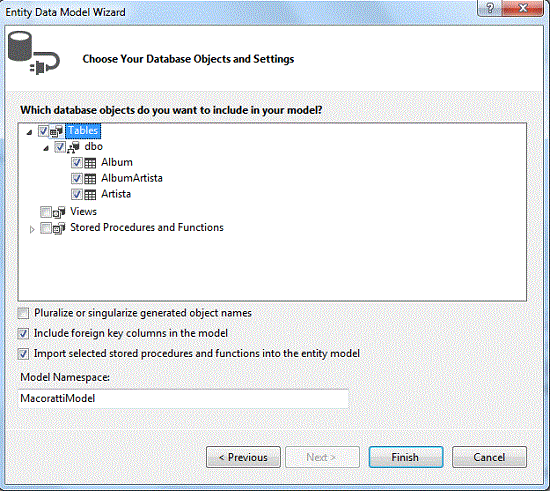Click the Tables folder icon
This screenshot has width=550, height=491.
tap(56, 131)
